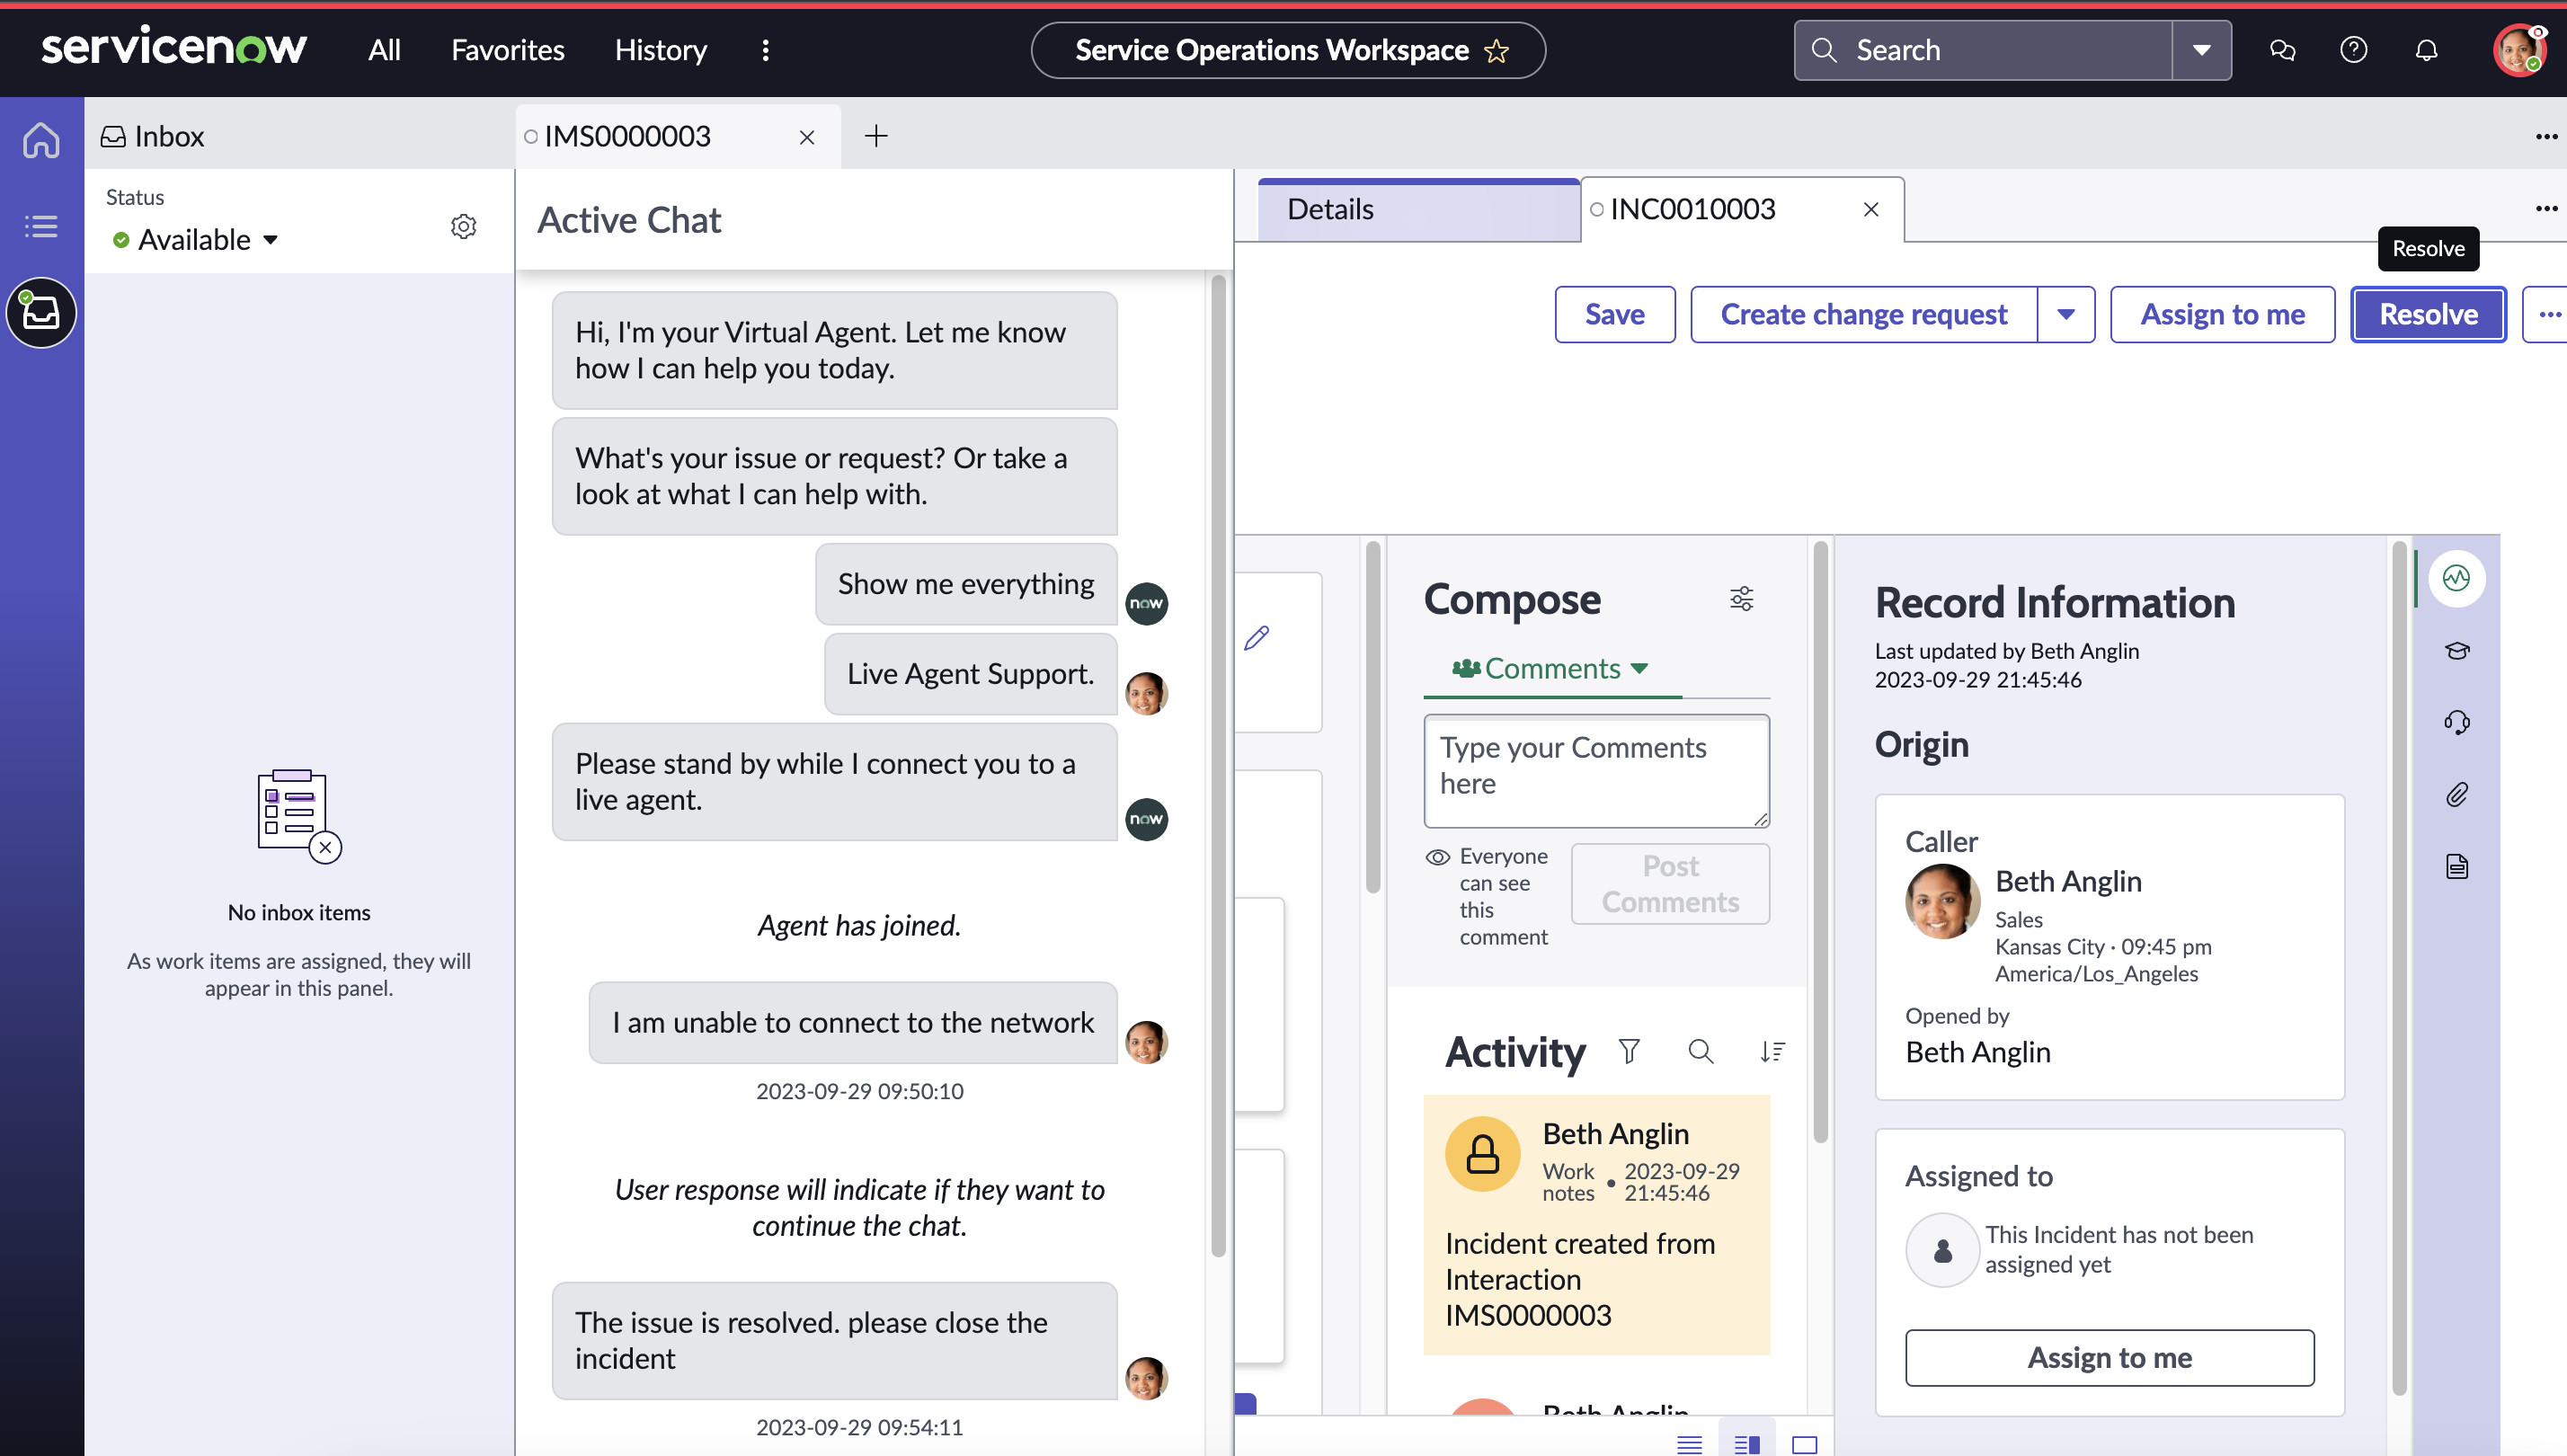Screen dimensions: 2567x1456
Task: Open the History menu
Action: coord(660,50)
